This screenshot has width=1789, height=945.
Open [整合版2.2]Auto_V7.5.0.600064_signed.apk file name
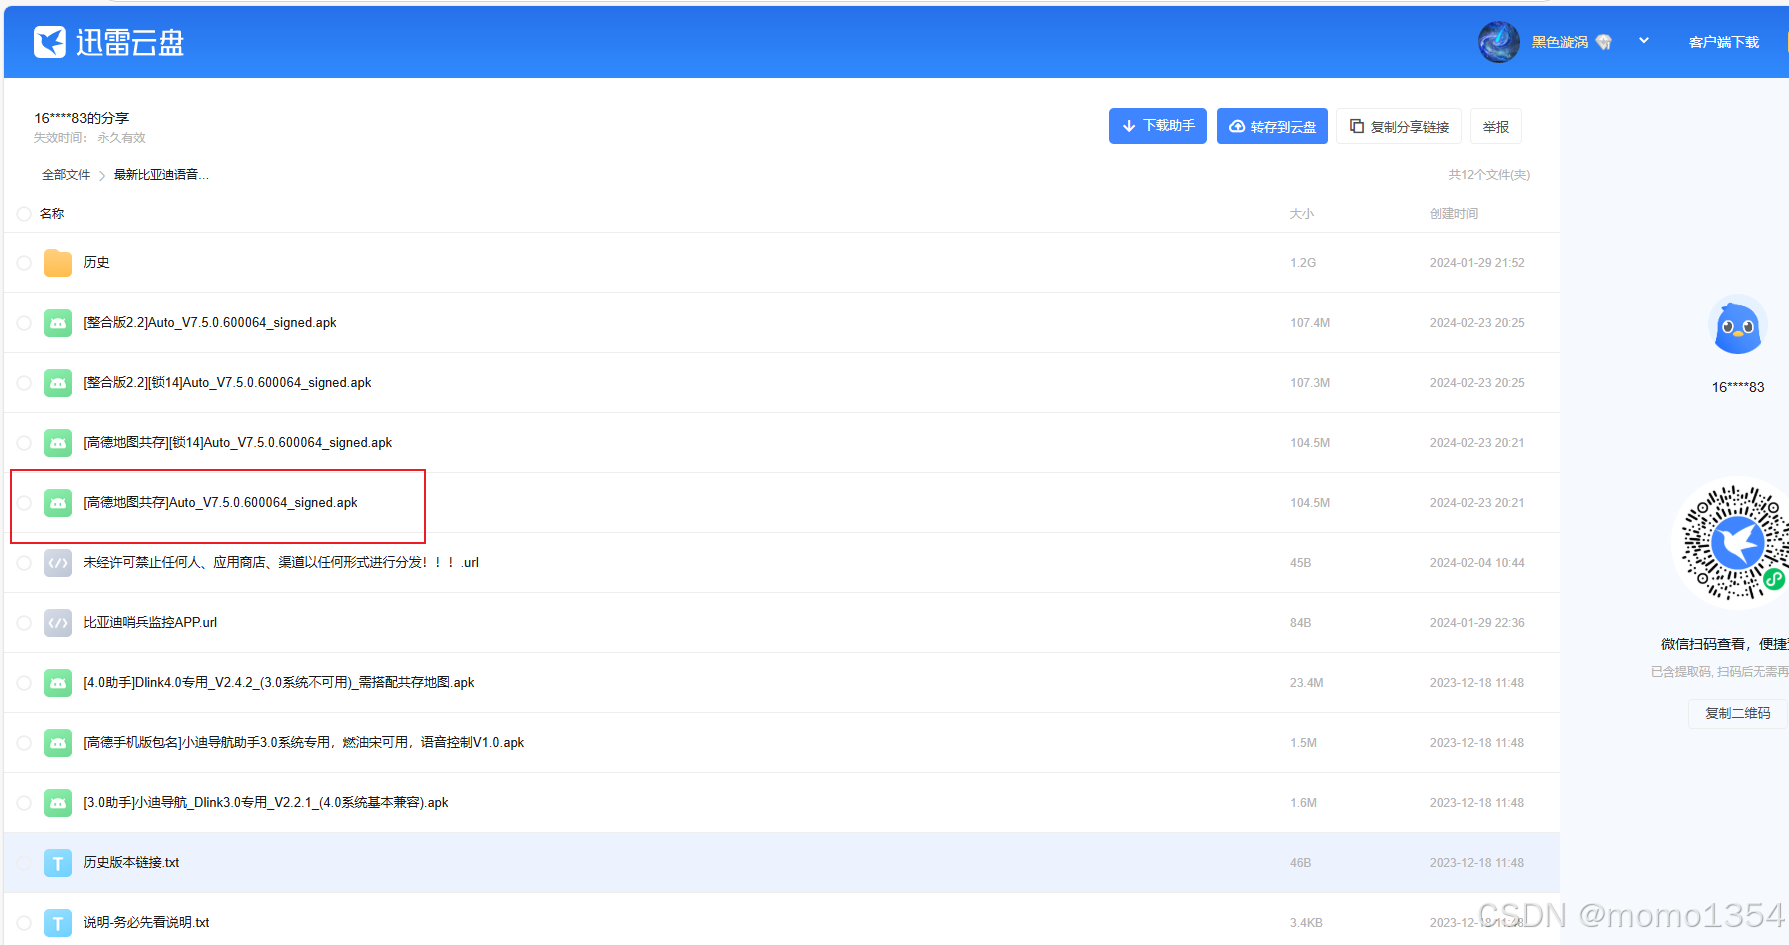click(210, 323)
